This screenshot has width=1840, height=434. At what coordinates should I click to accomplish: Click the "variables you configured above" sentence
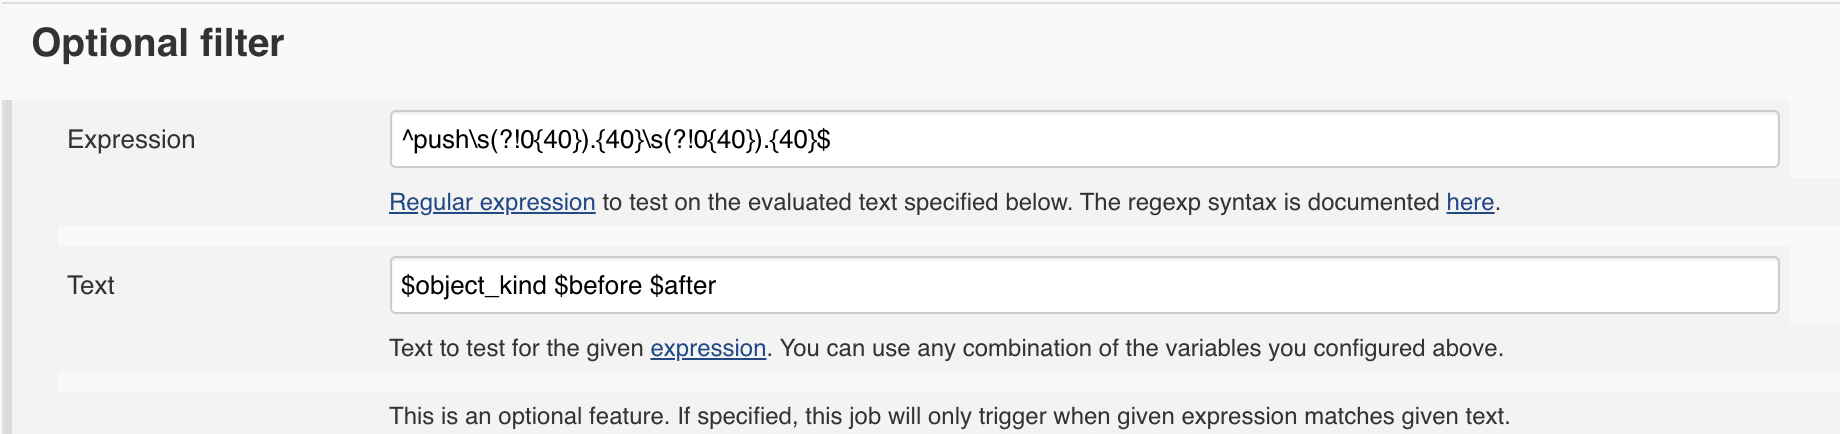point(1314,348)
